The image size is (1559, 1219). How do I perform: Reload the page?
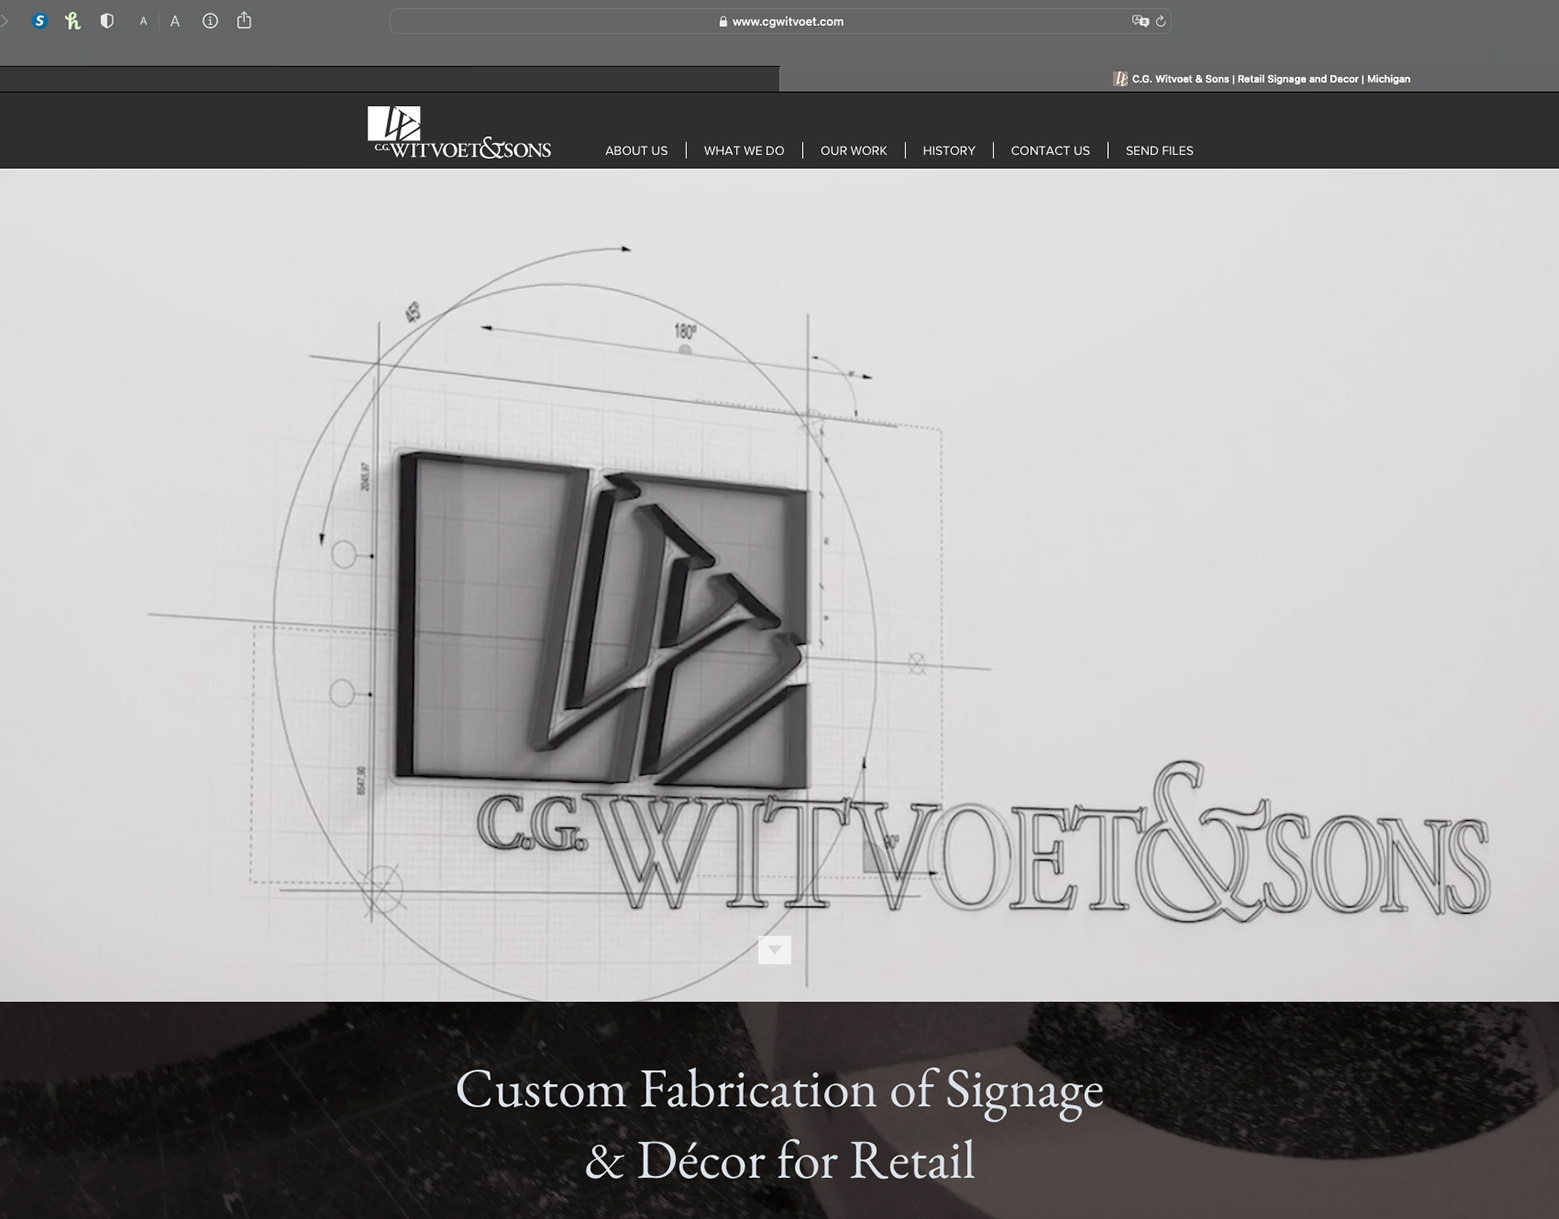[x=1161, y=21]
